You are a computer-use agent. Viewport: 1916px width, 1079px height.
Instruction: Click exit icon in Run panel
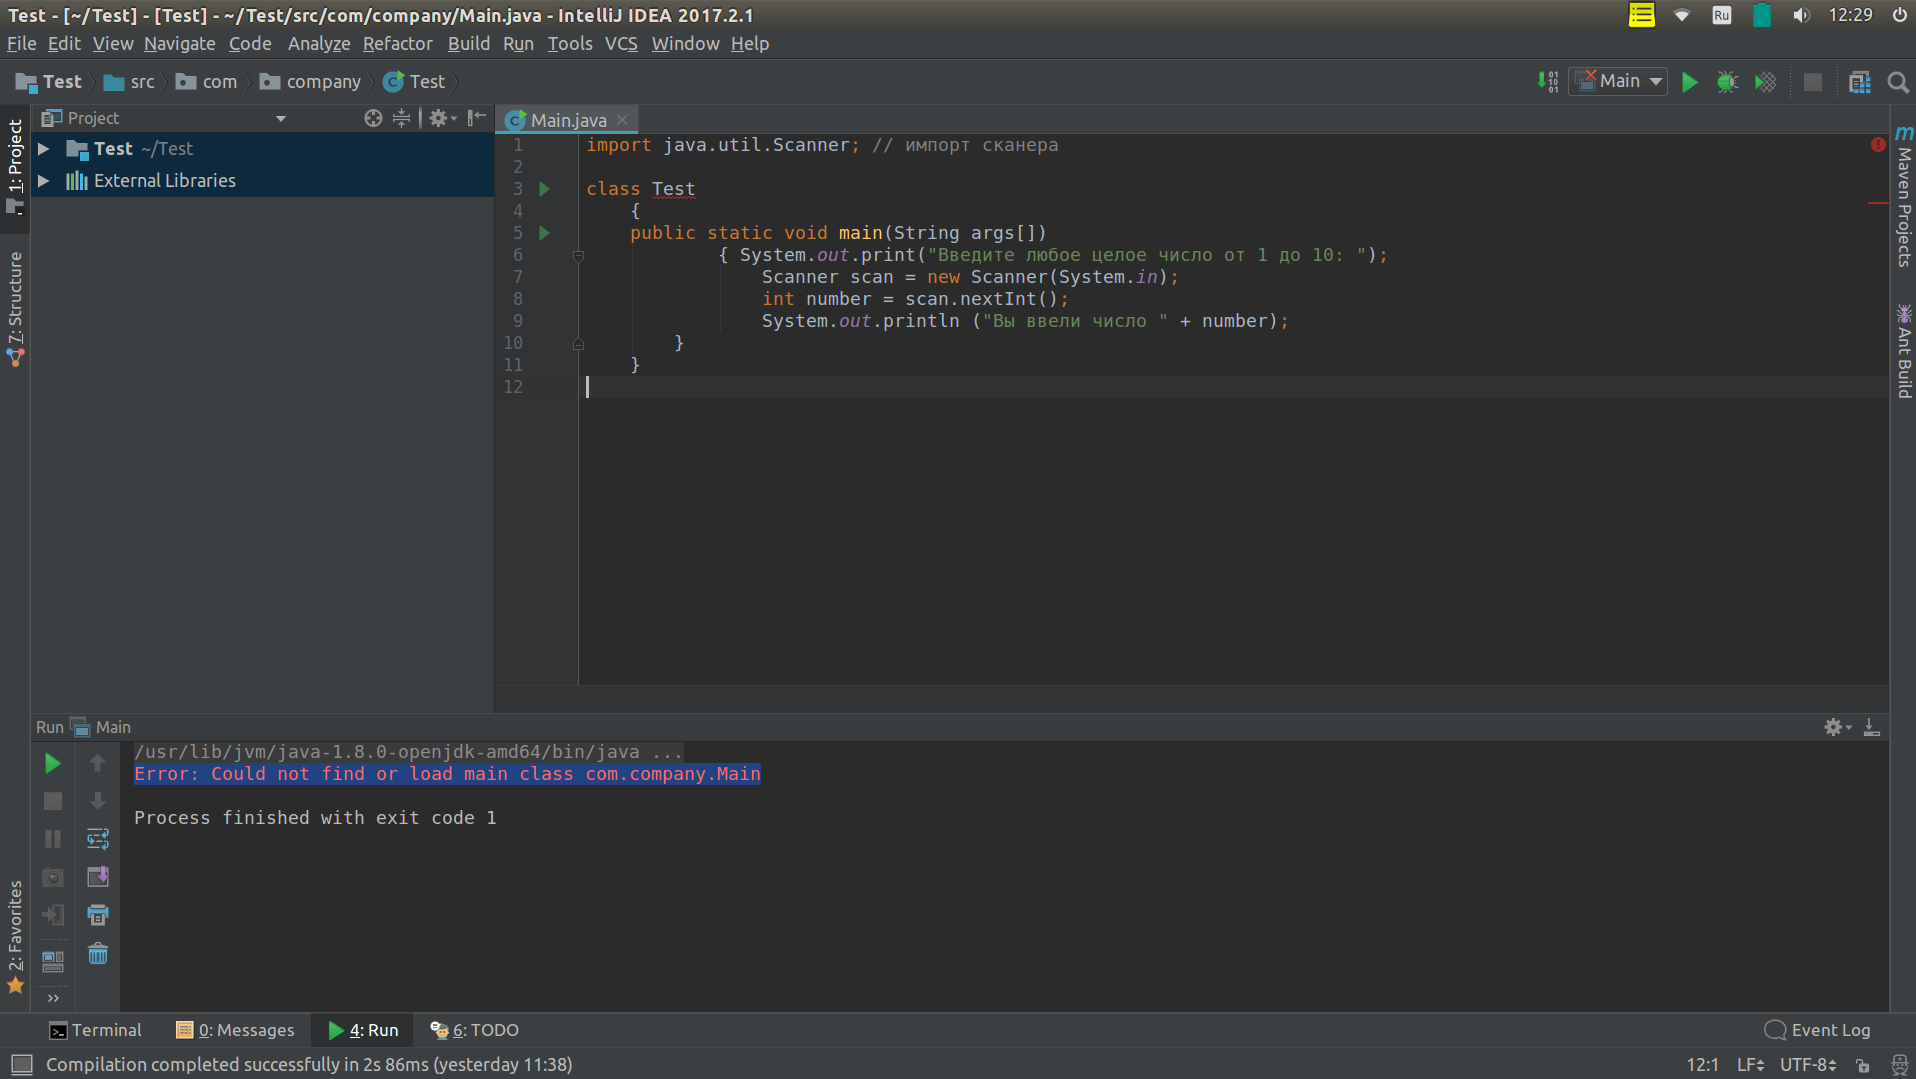tap(53, 915)
